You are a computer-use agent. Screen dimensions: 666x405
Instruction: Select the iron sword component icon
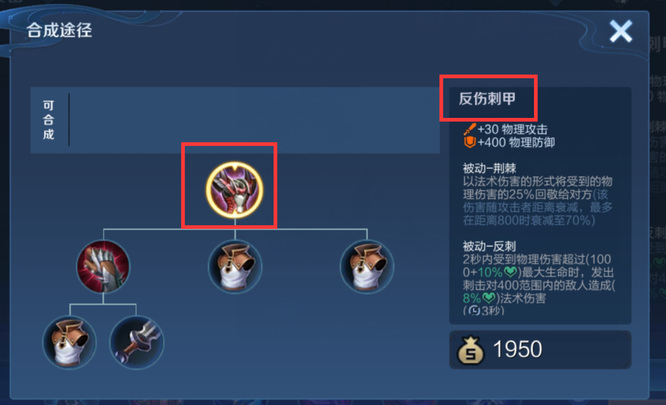[x=136, y=342]
